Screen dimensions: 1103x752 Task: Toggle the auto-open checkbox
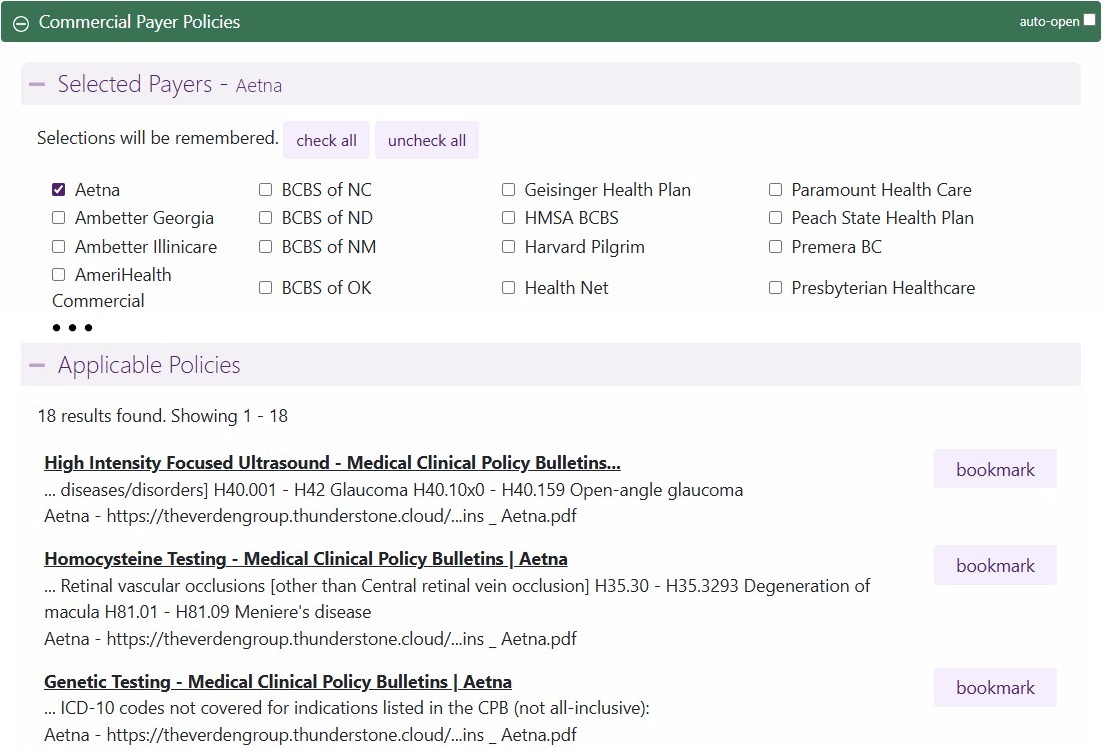tap(1089, 20)
